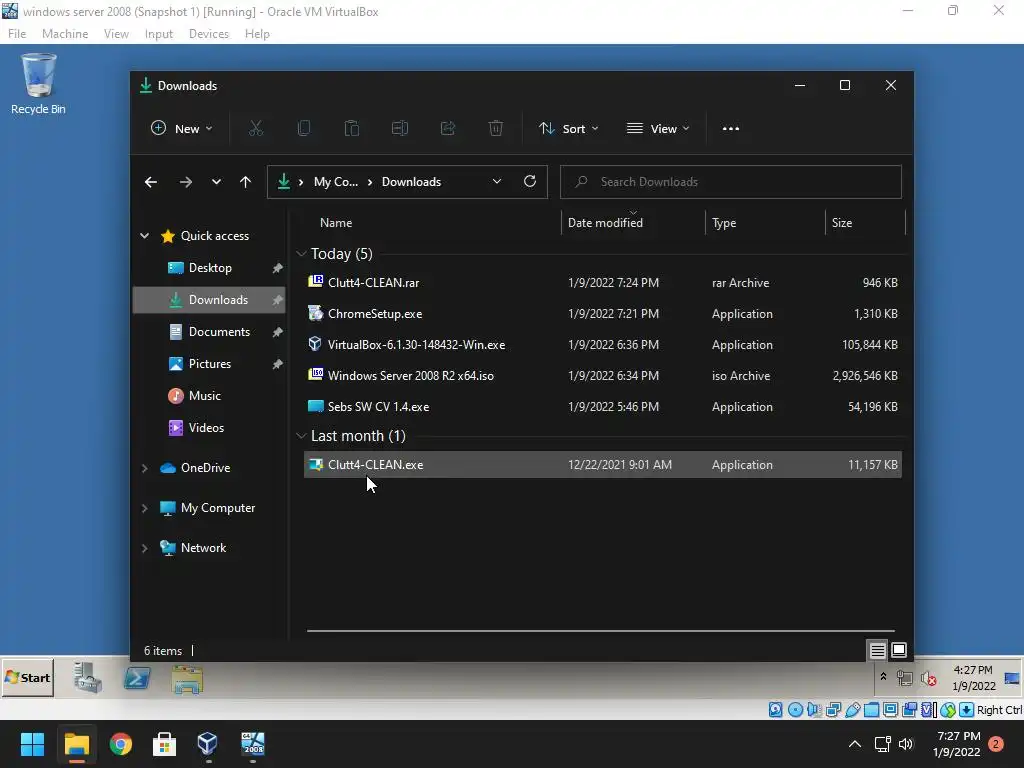
Task: Expand the Network tree node
Action: 144,548
